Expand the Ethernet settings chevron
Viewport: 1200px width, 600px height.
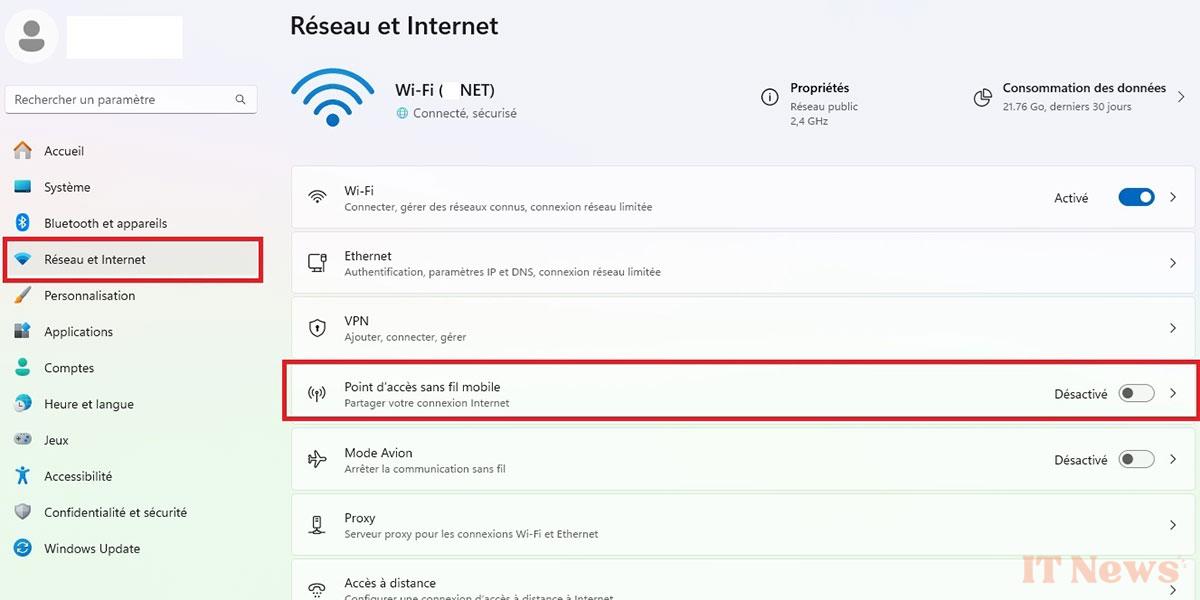tap(1173, 263)
